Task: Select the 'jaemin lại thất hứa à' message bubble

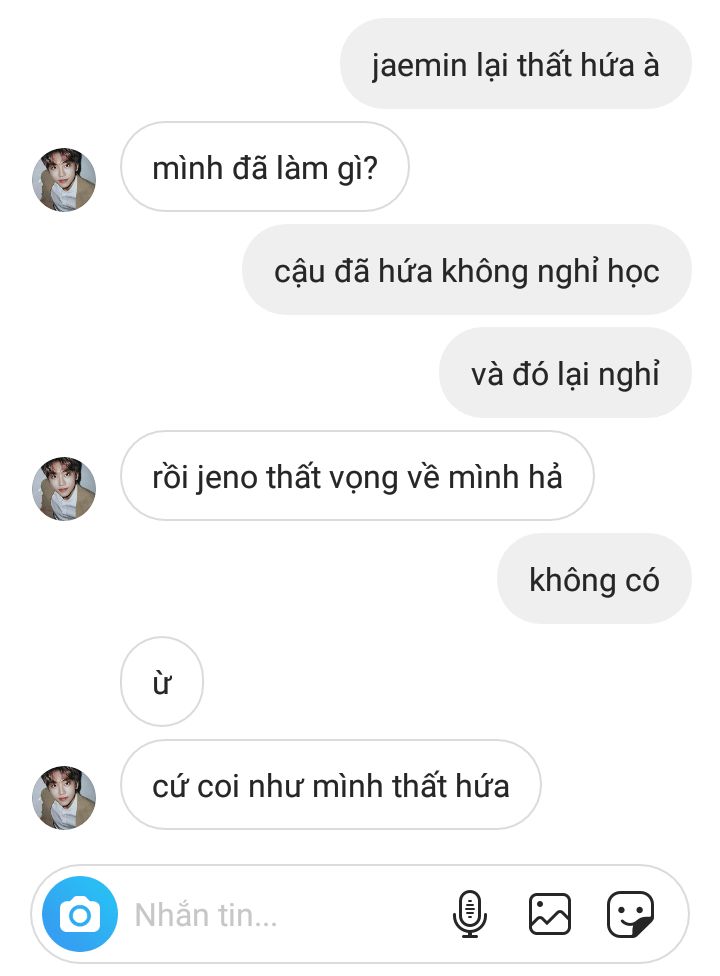Action: (x=516, y=64)
